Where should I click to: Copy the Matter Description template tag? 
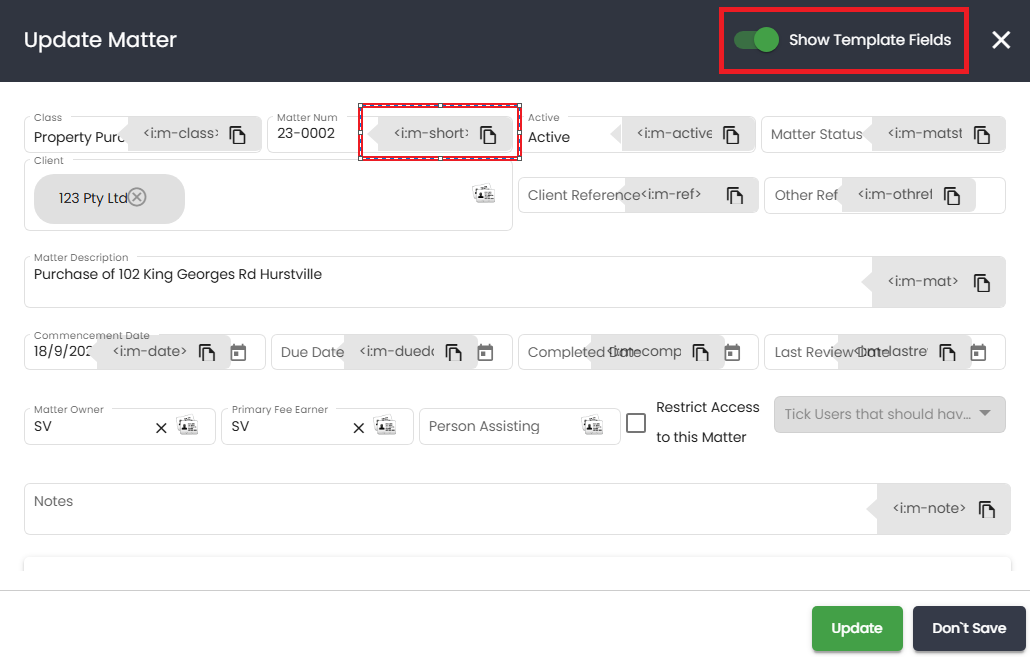tap(982, 283)
